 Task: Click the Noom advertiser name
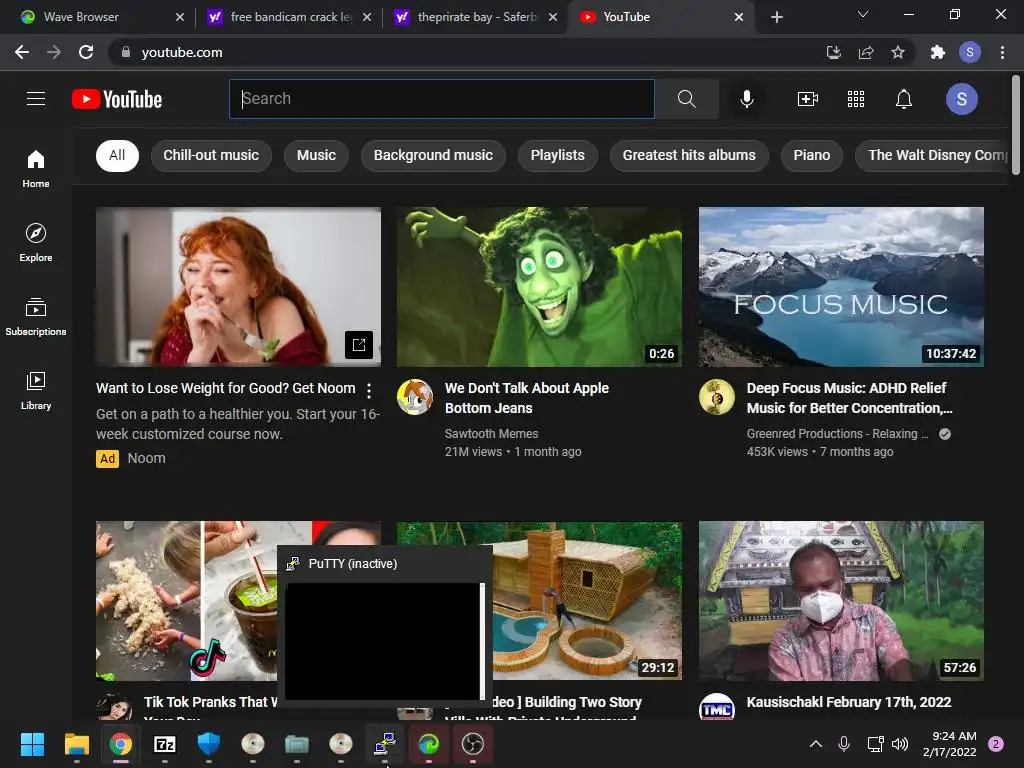click(146, 458)
